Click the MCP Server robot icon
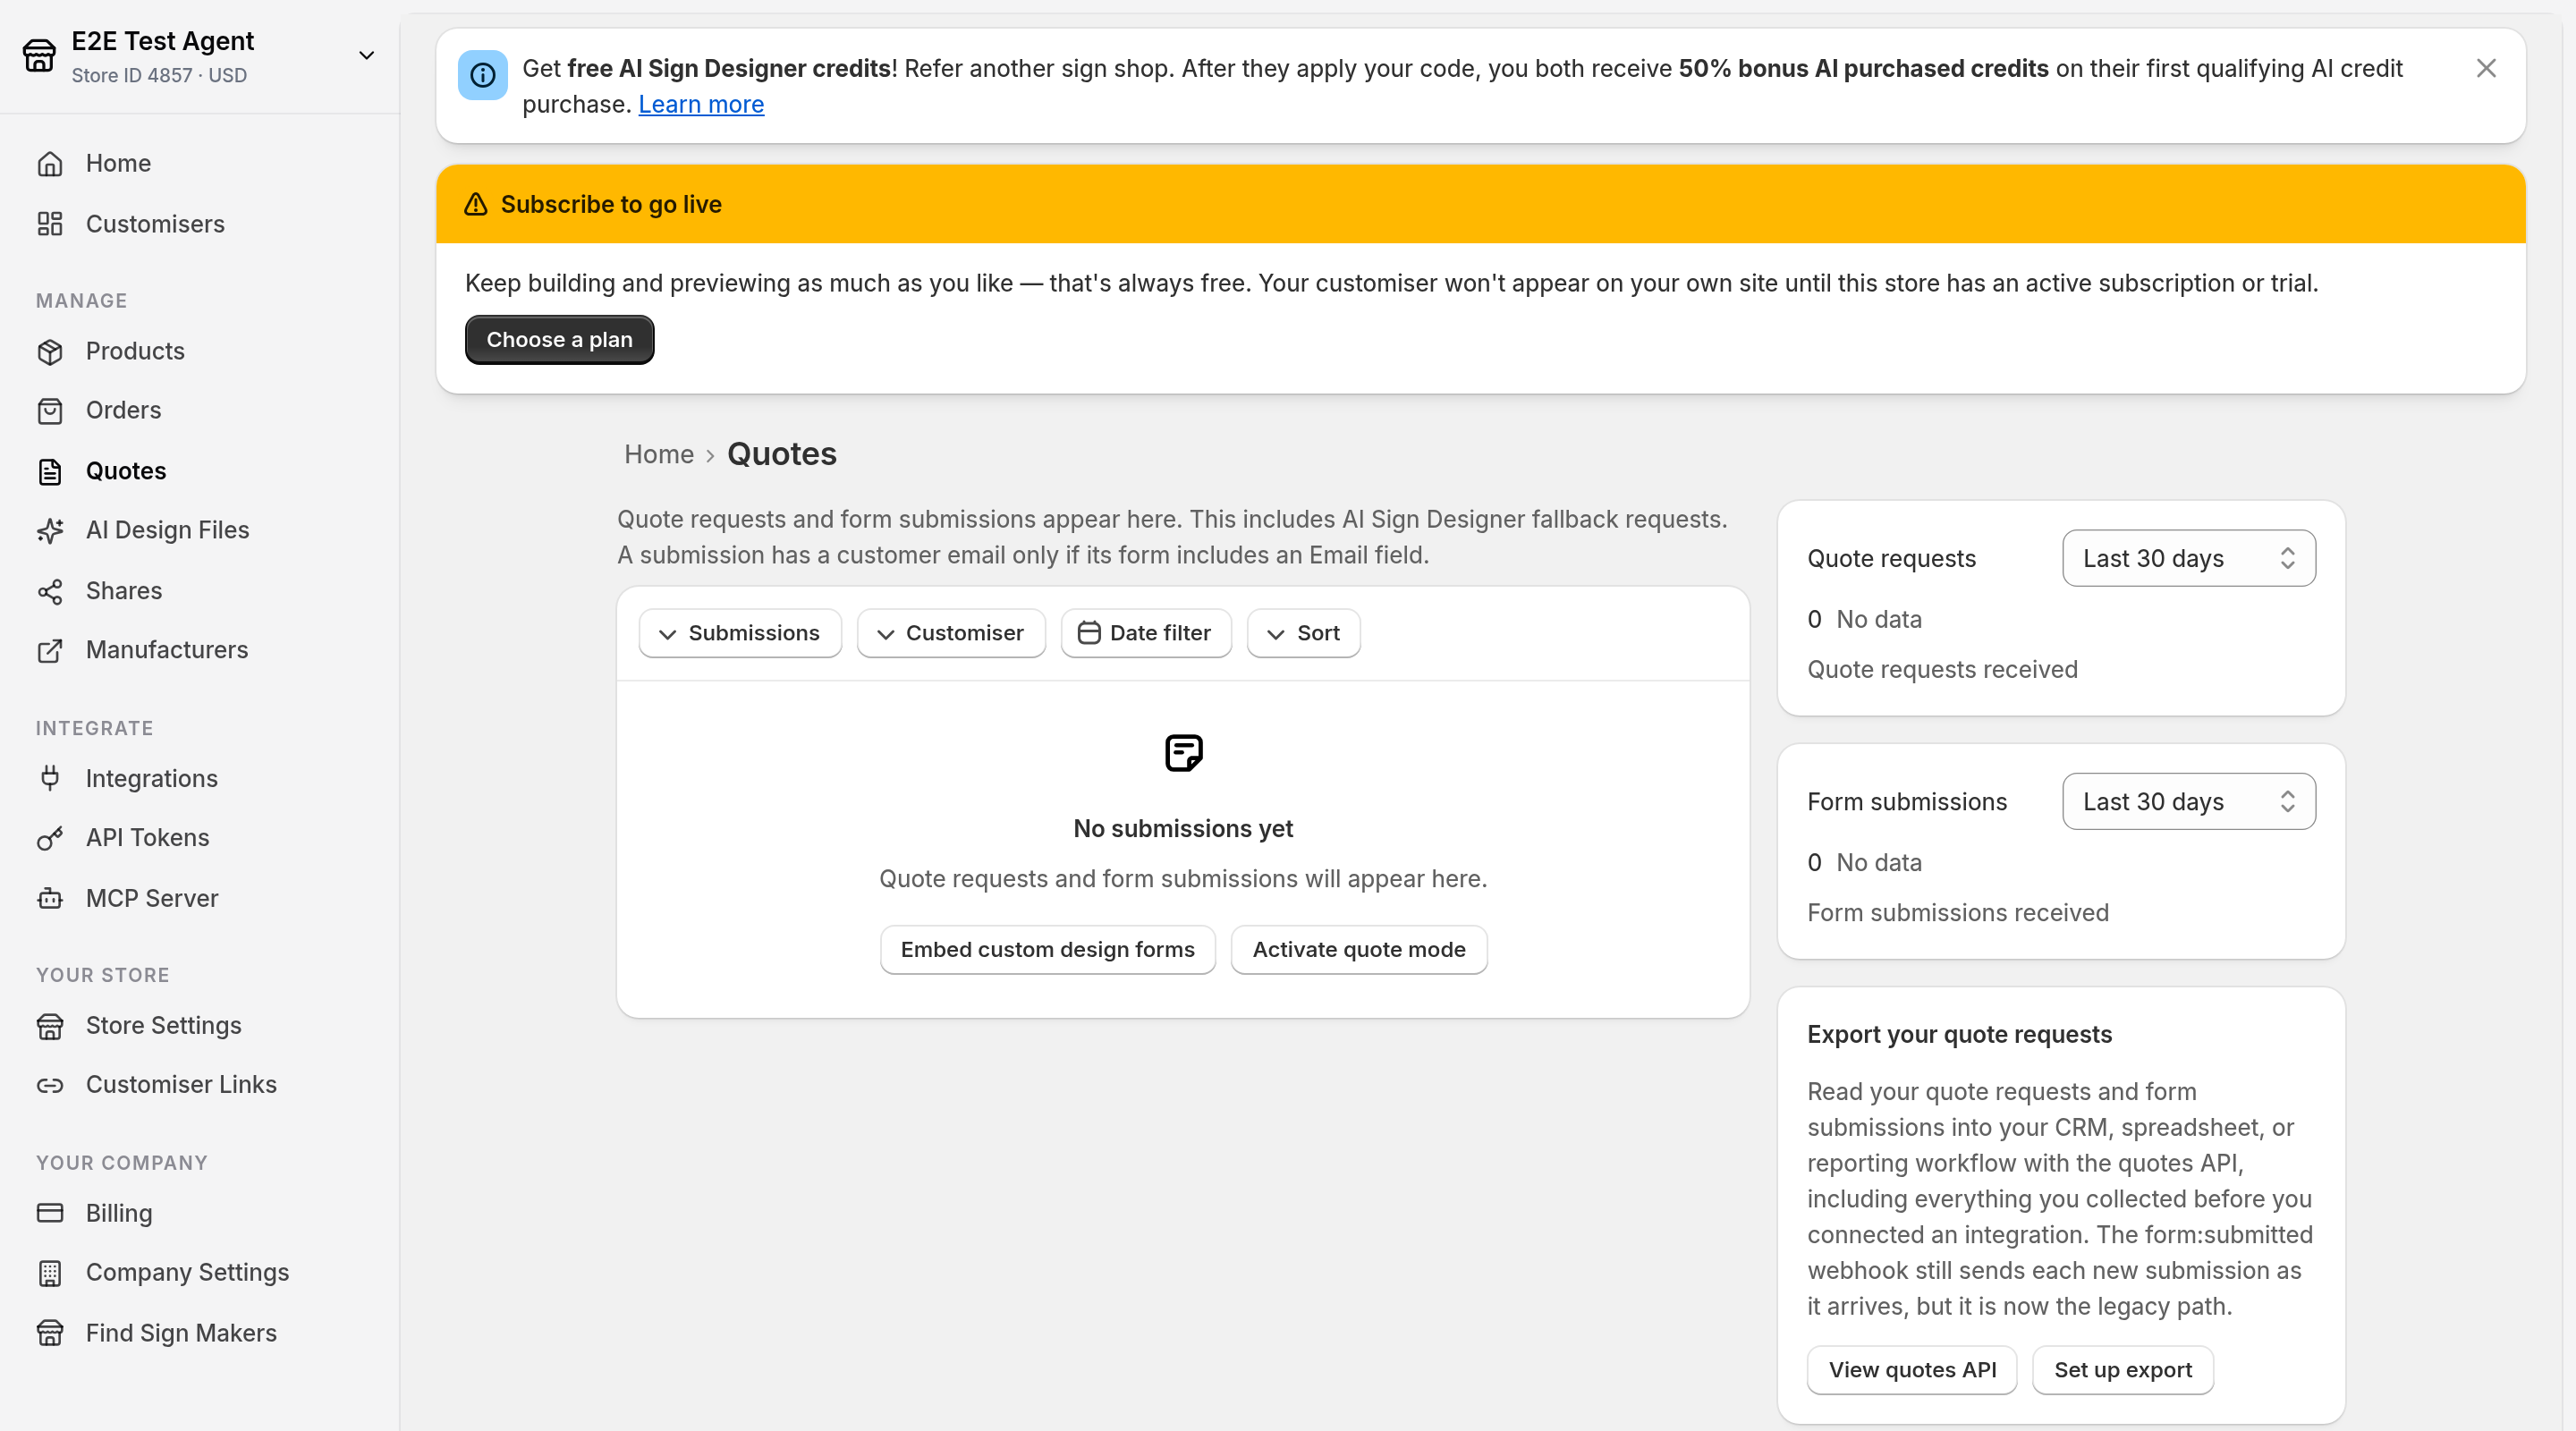2576x1431 pixels. tap(50, 898)
